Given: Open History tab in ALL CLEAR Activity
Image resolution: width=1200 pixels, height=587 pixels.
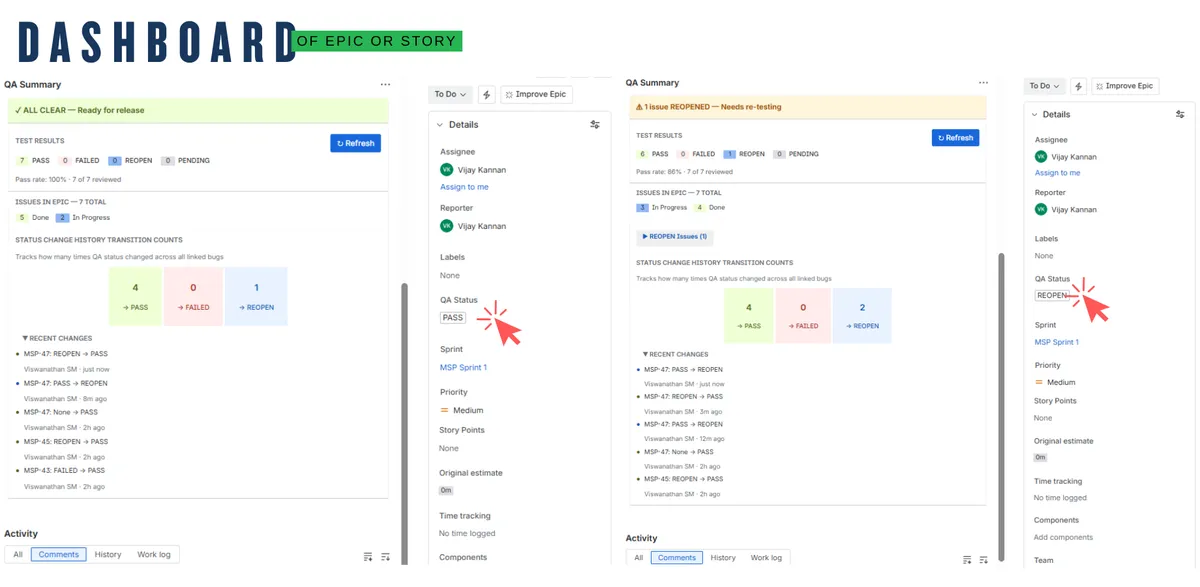Looking at the screenshot, I should [x=108, y=554].
